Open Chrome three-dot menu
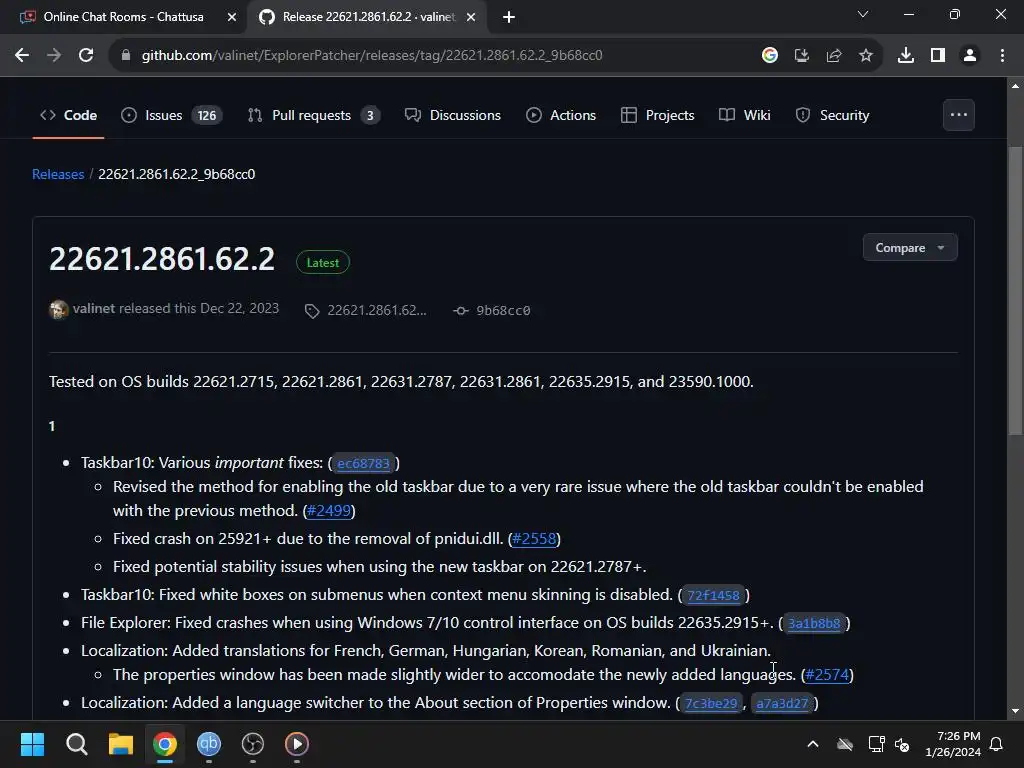Screen dimensions: 1024x768 pos(1002,56)
